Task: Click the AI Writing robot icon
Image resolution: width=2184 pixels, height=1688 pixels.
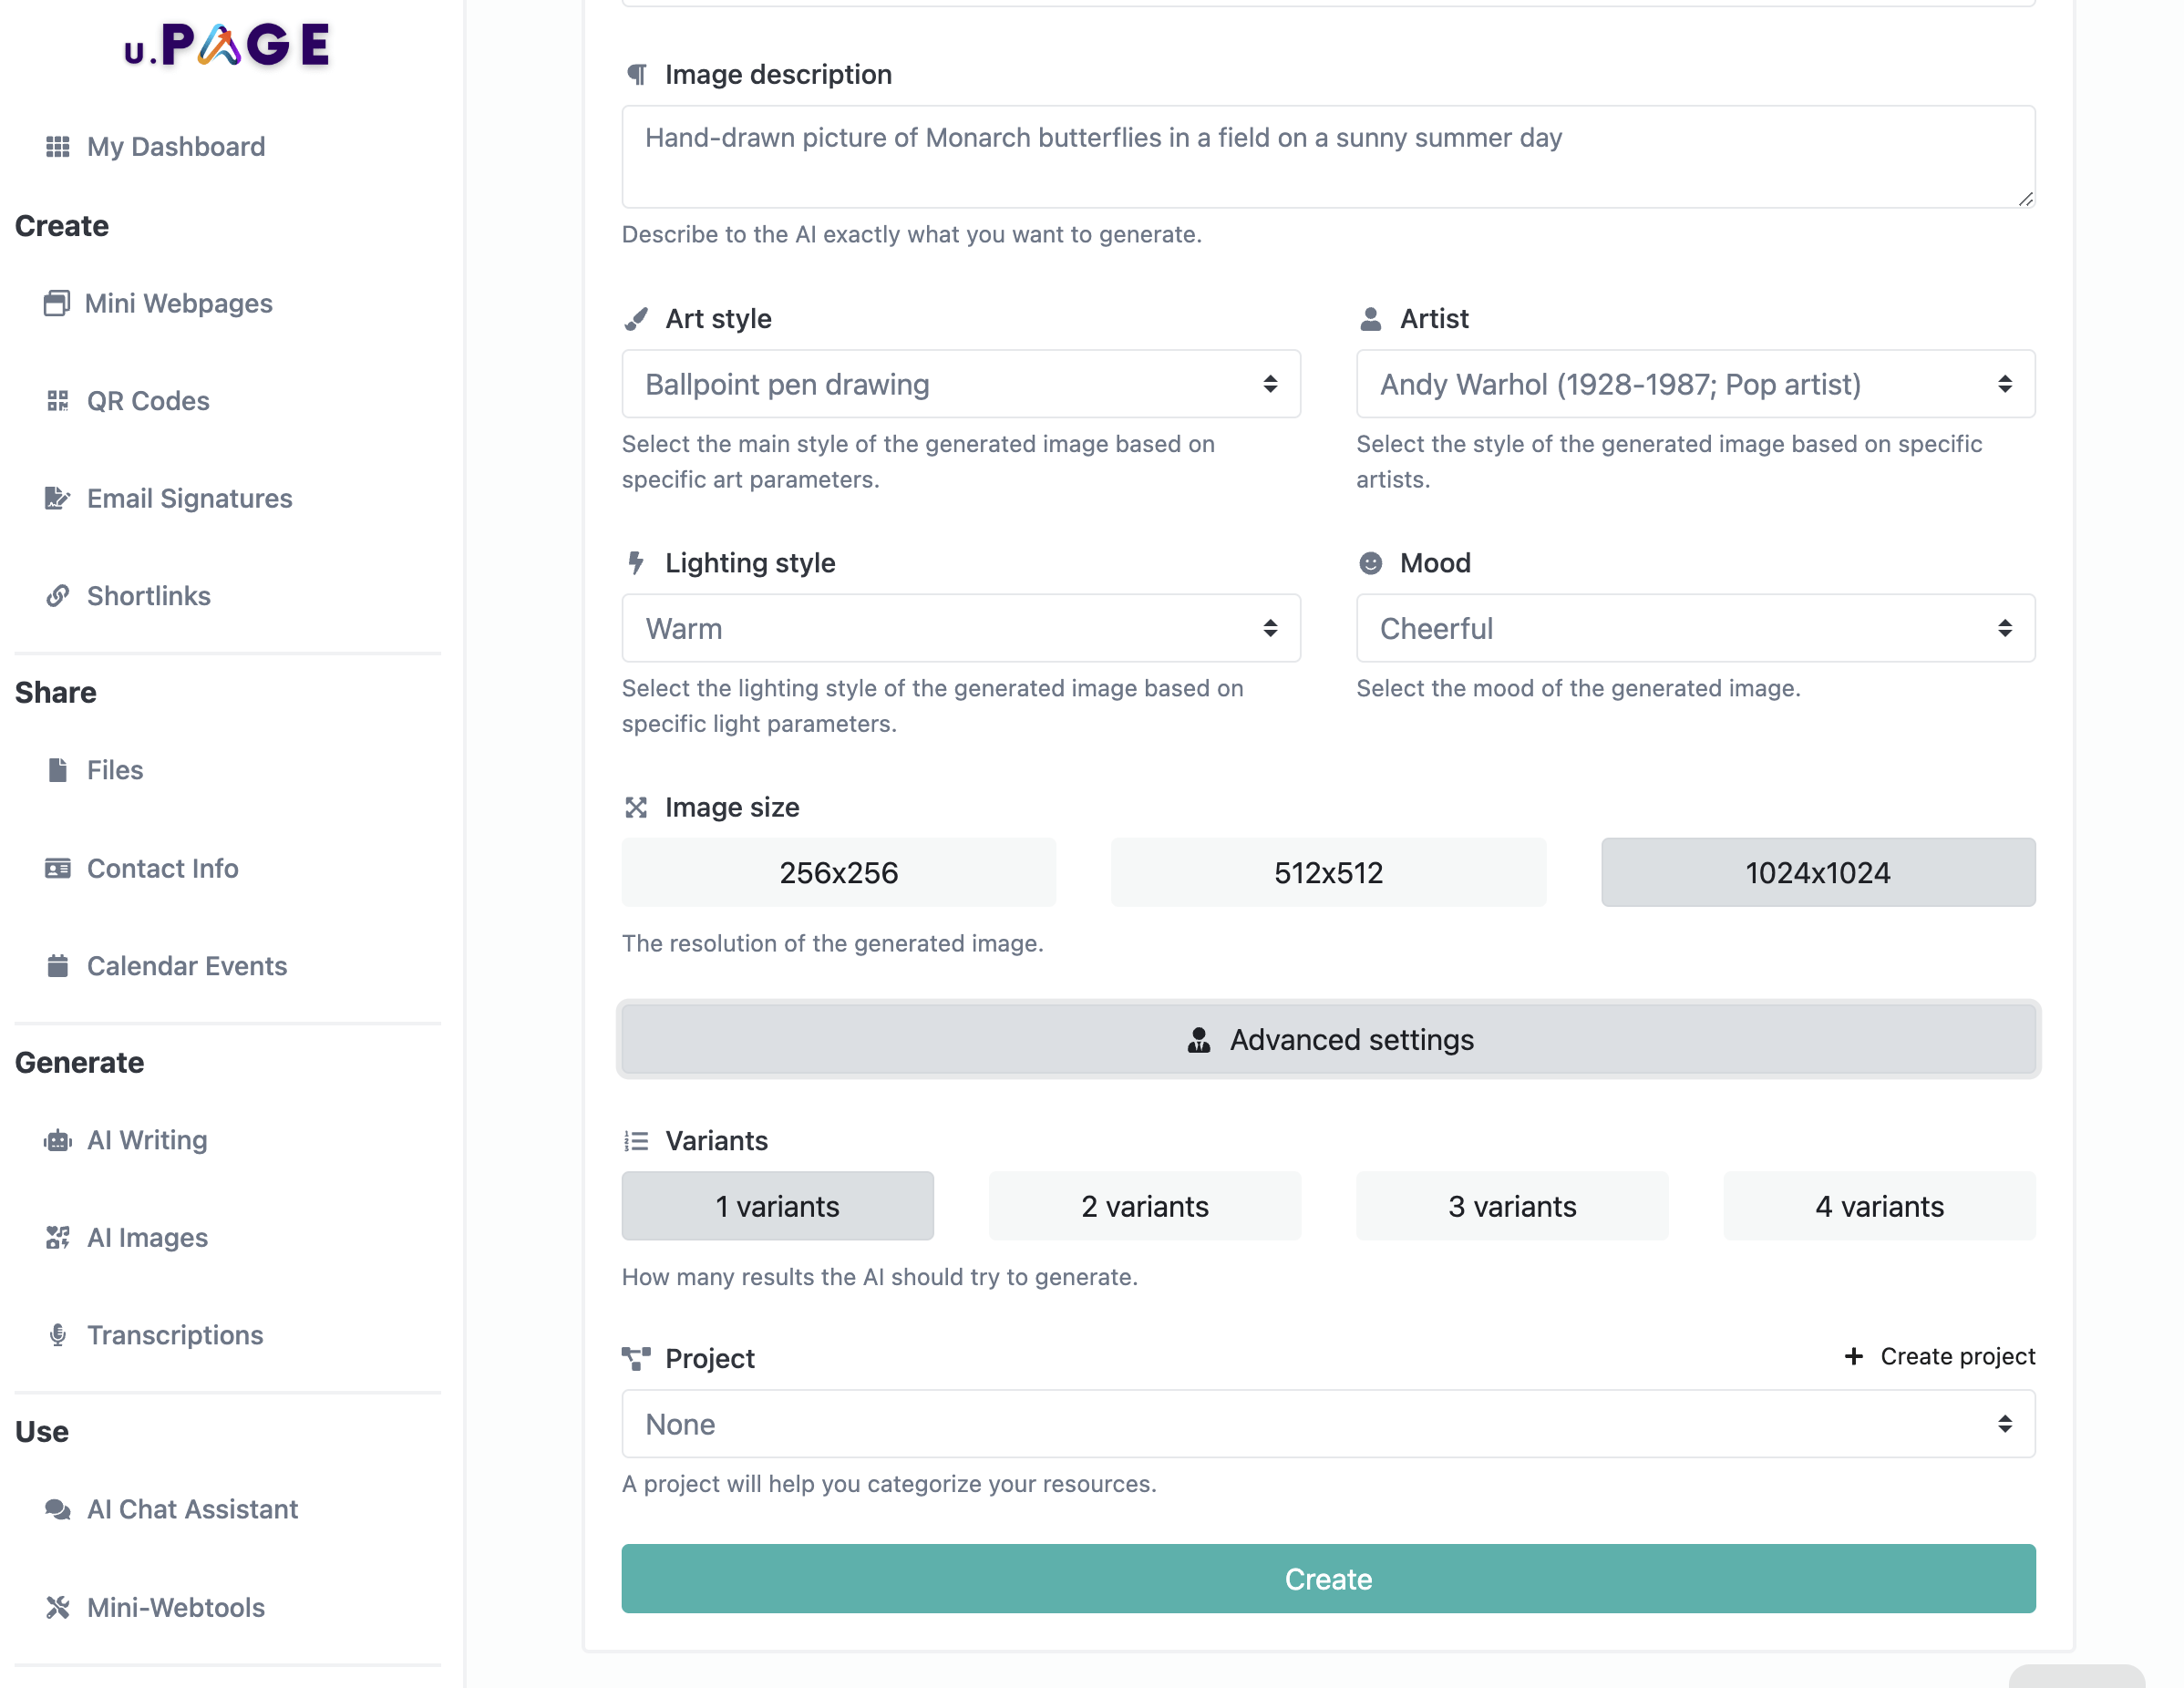Action: coord(58,1140)
